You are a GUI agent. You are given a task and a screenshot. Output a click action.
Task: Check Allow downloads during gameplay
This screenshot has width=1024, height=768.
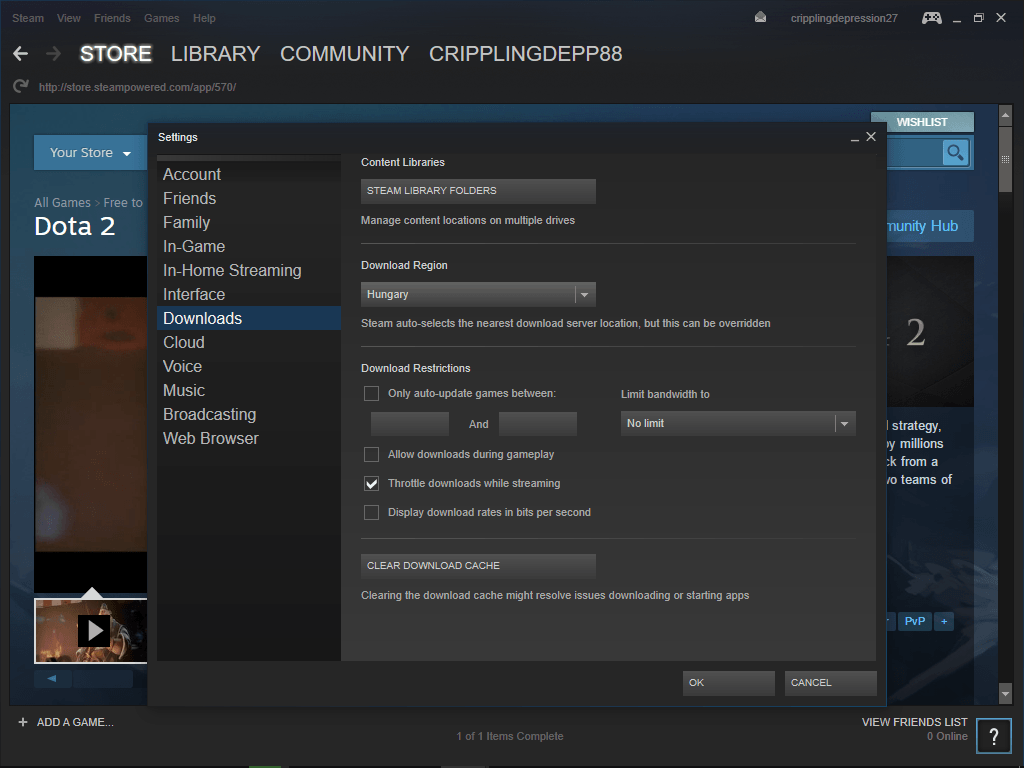coord(371,454)
